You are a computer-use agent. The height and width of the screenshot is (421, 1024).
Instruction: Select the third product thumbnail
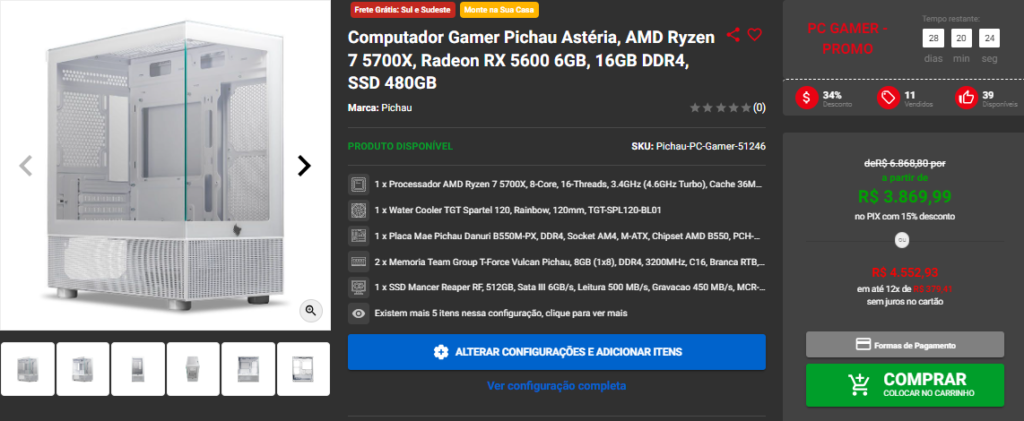pyautogui.click(x=138, y=369)
